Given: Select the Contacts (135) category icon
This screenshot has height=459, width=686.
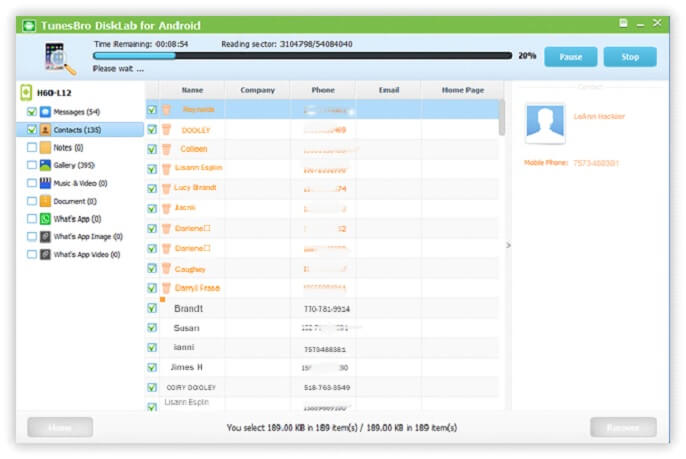Looking at the screenshot, I should pyautogui.click(x=46, y=130).
